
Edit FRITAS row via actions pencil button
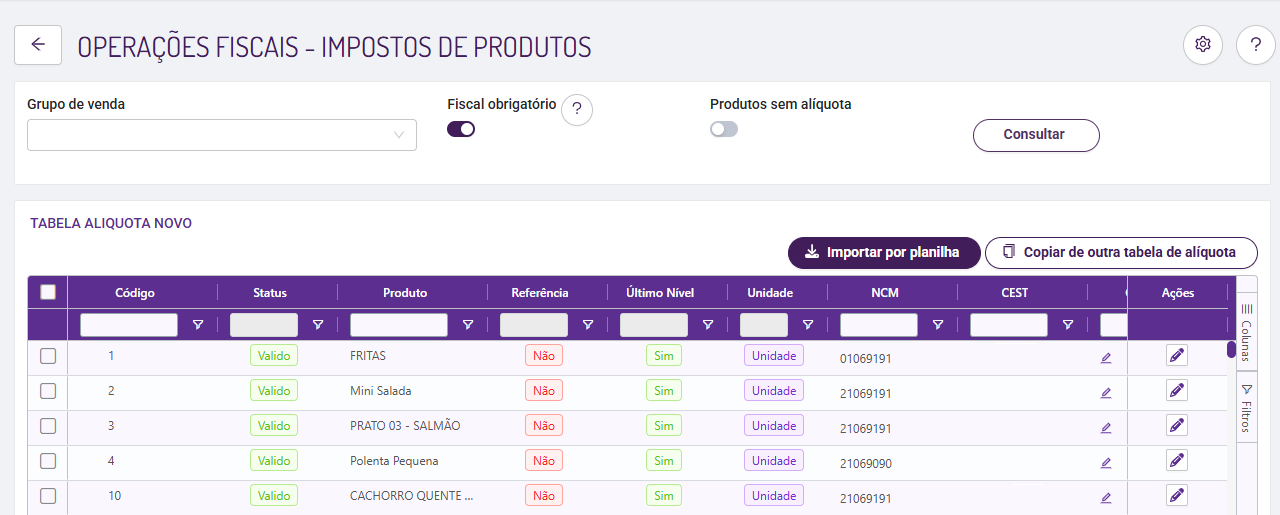tap(1177, 355)
